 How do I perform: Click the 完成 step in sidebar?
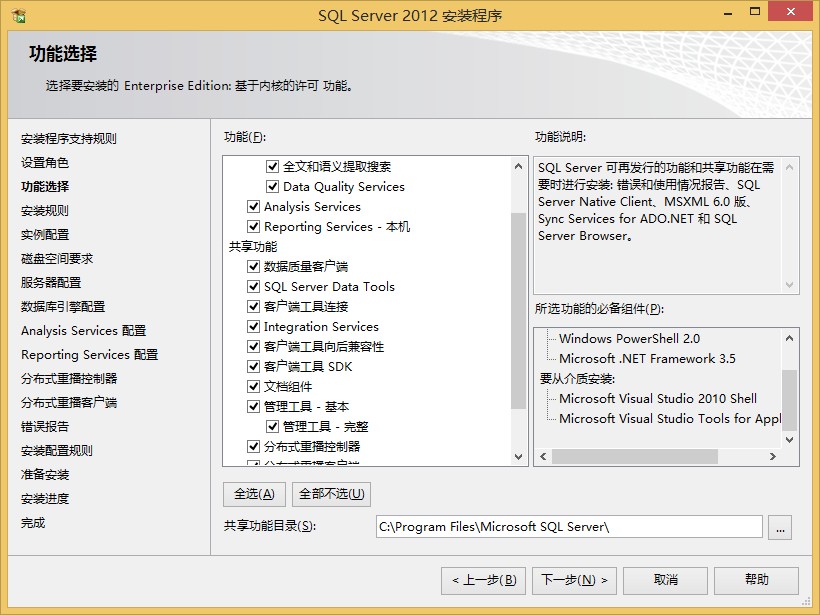(x=33, y=523)
